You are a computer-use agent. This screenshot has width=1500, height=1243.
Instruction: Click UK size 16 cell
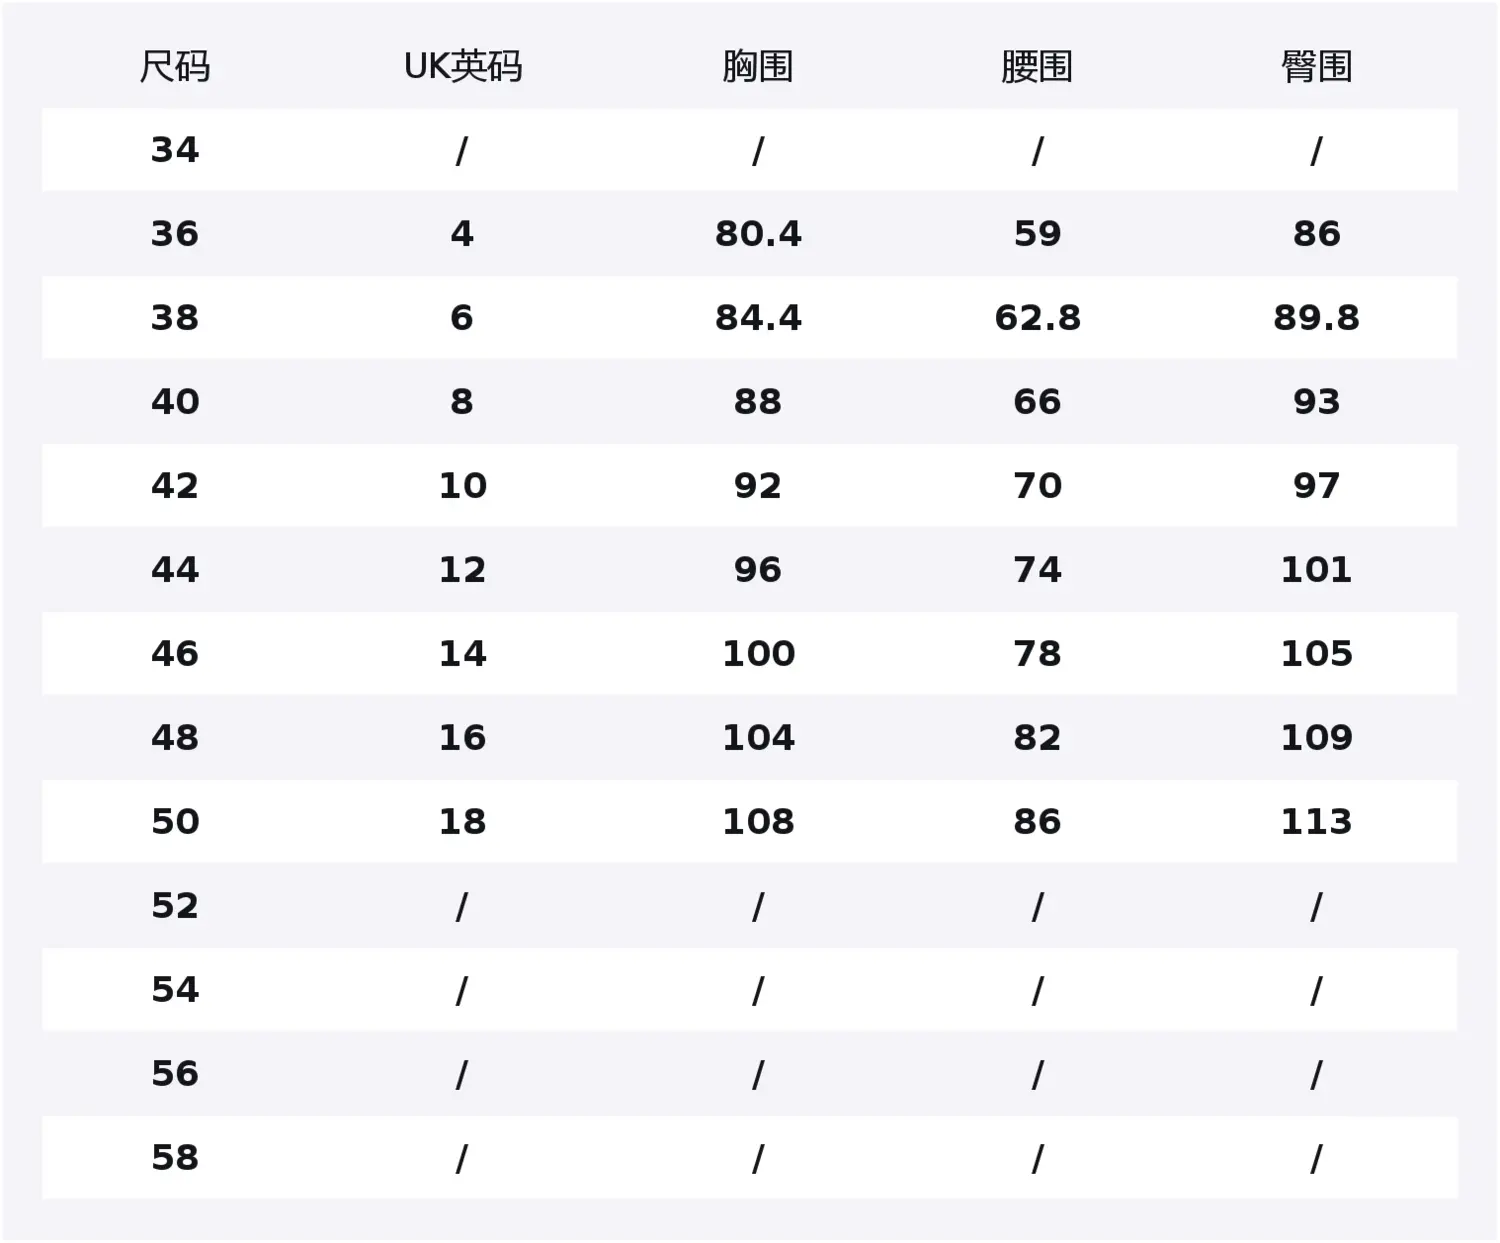click(x=462, y=738)
